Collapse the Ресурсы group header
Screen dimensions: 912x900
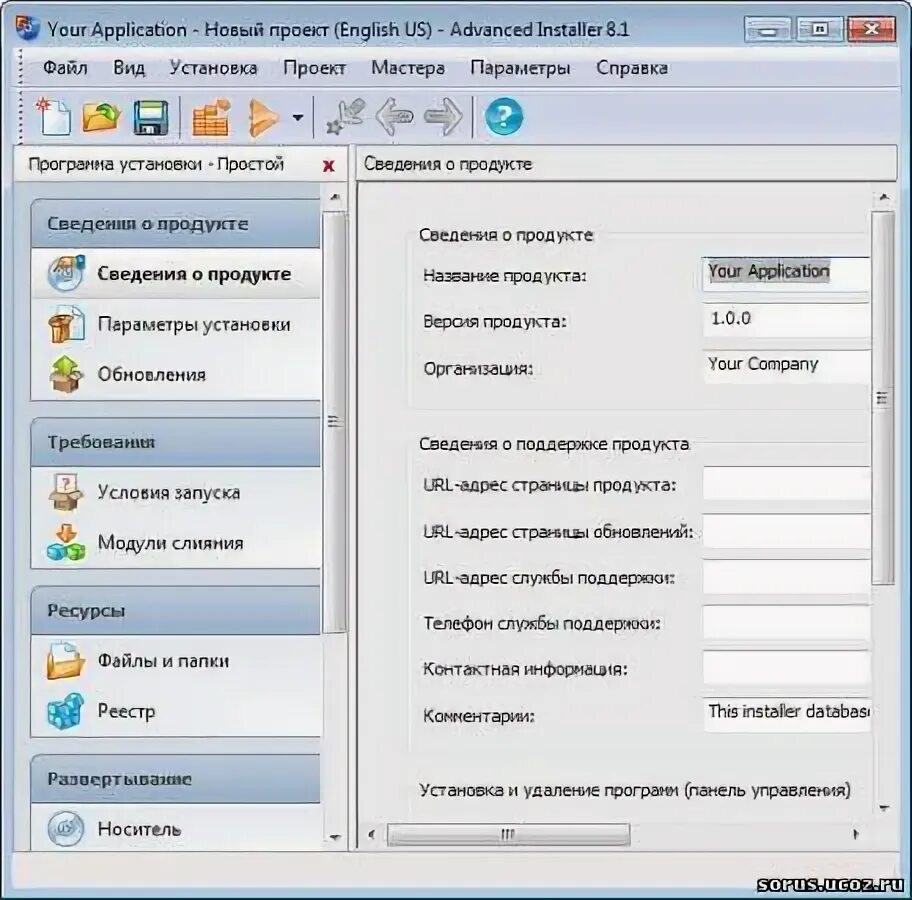coord(175,611)
